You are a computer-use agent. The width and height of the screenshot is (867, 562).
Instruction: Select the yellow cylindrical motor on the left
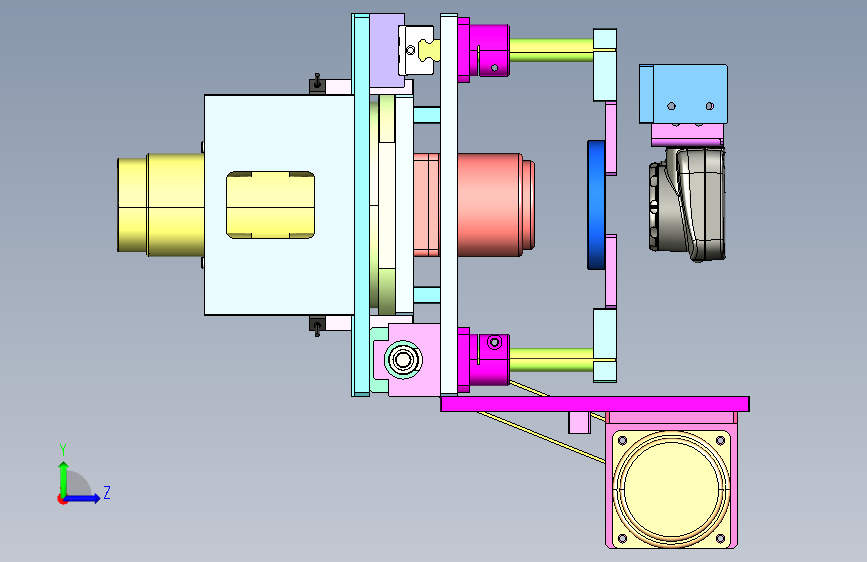click(161, 205)
